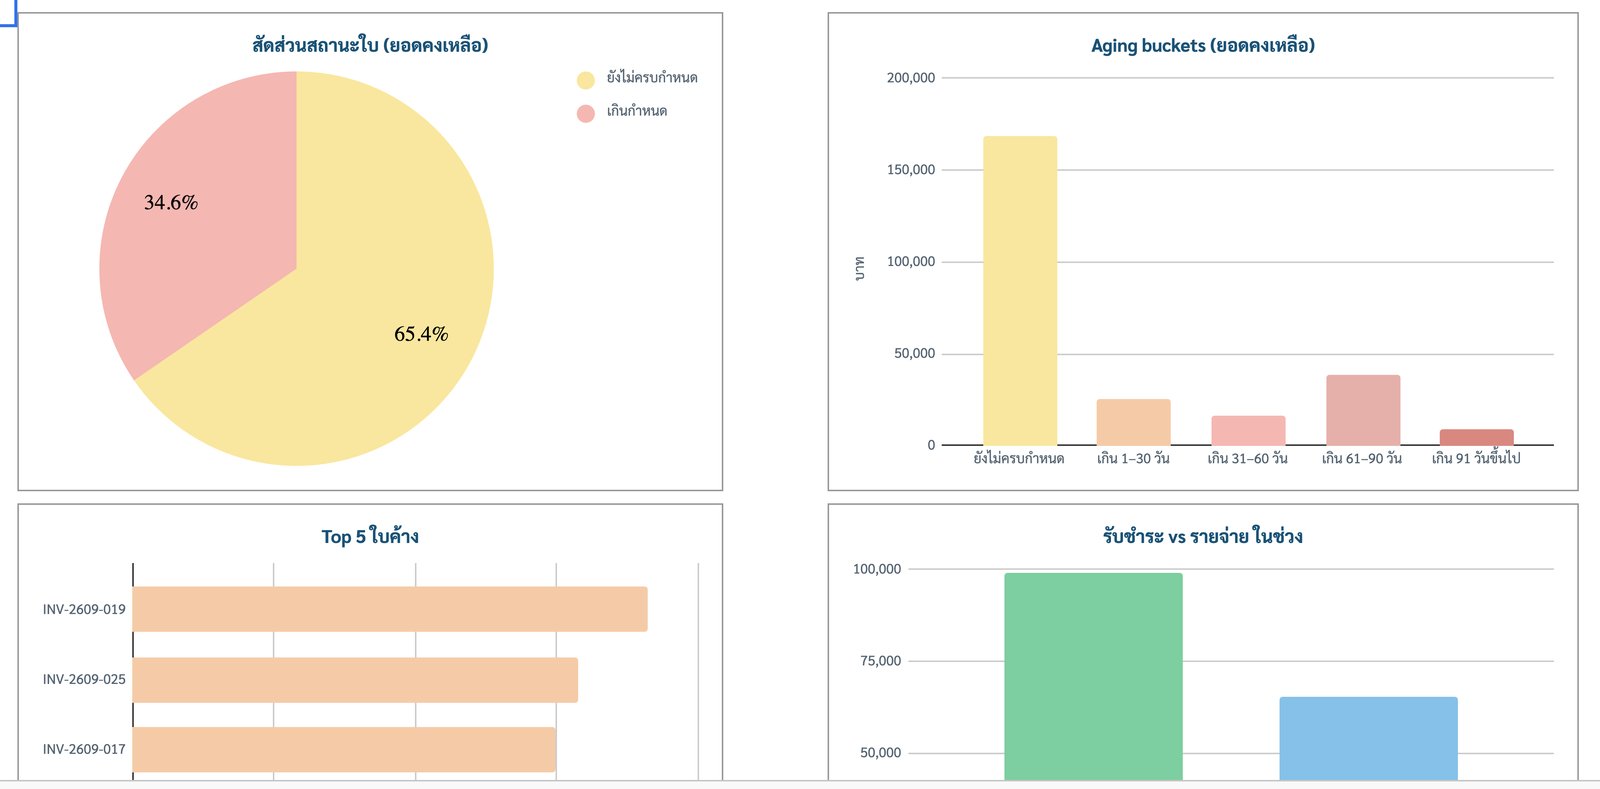This screenshot has height=789, width=1600.
Task: Click the label INV-2609-025
Action: pos(84,679)
